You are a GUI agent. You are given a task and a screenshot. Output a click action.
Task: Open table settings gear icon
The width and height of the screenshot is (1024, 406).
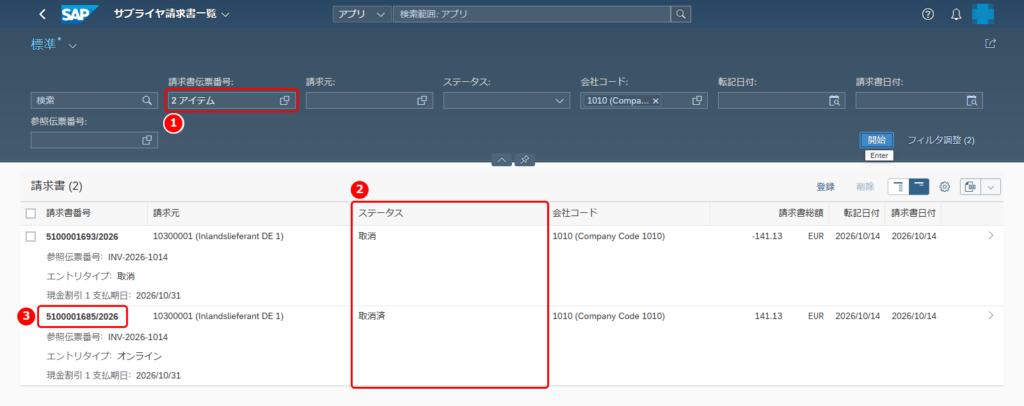point(944,187)
